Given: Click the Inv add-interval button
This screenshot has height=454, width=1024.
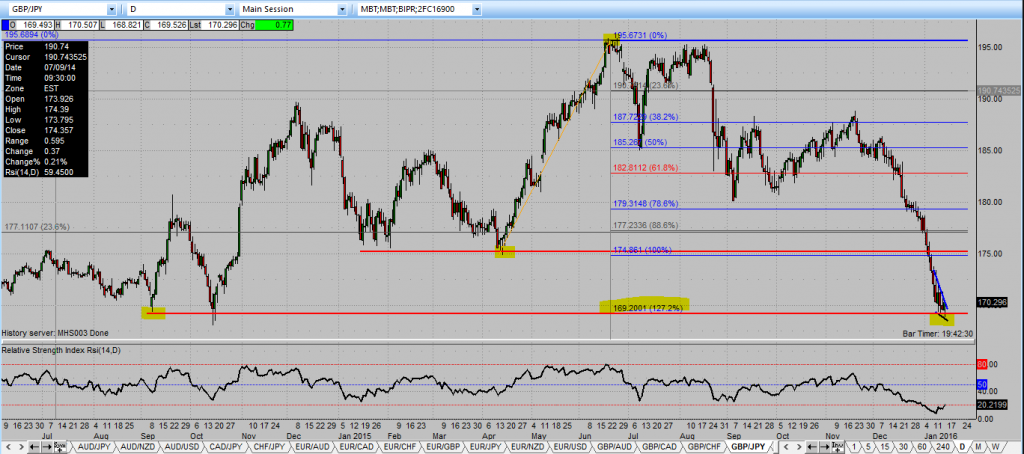Looking at the screenshot, I should click(837, 447).
